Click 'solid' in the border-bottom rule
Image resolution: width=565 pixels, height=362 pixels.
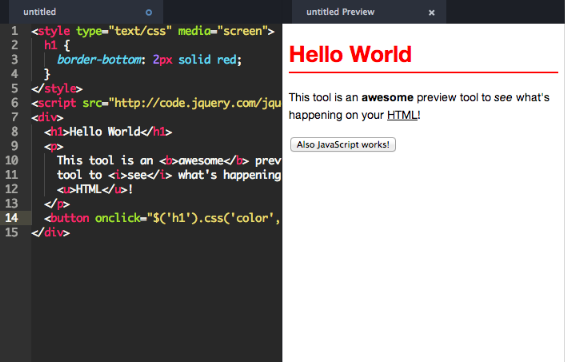(194, 59)
